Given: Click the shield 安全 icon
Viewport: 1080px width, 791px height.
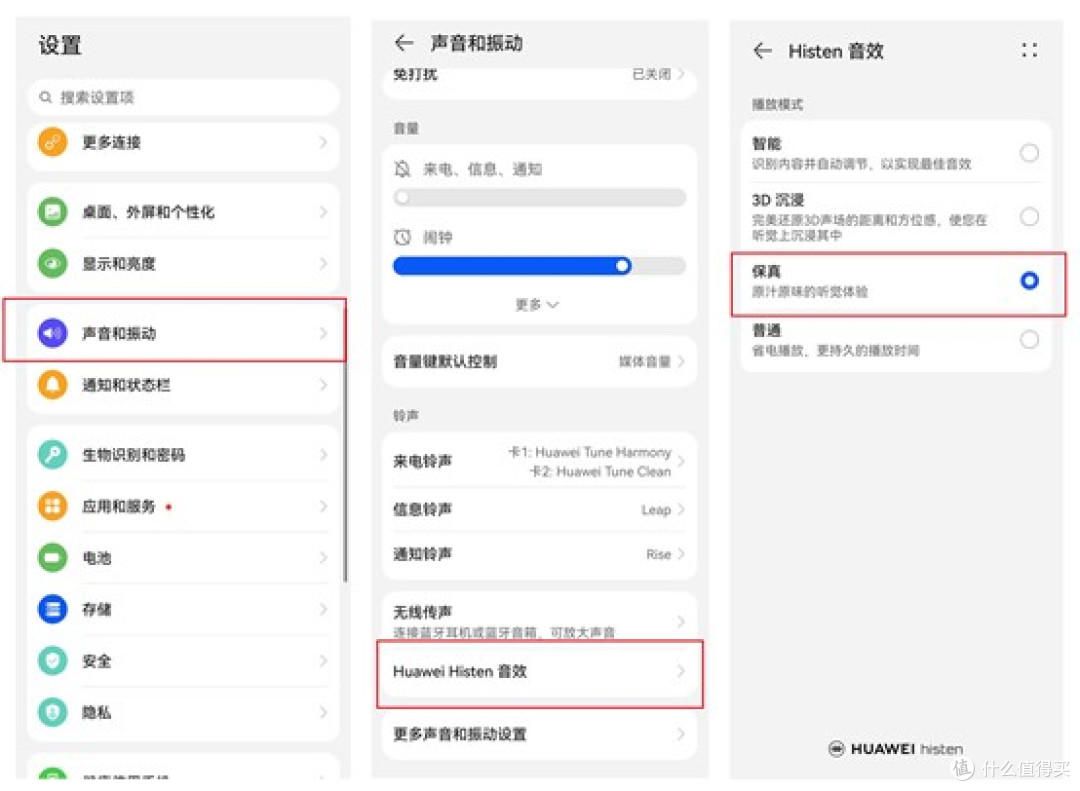Looking at the screenshot, I should 52,661.
